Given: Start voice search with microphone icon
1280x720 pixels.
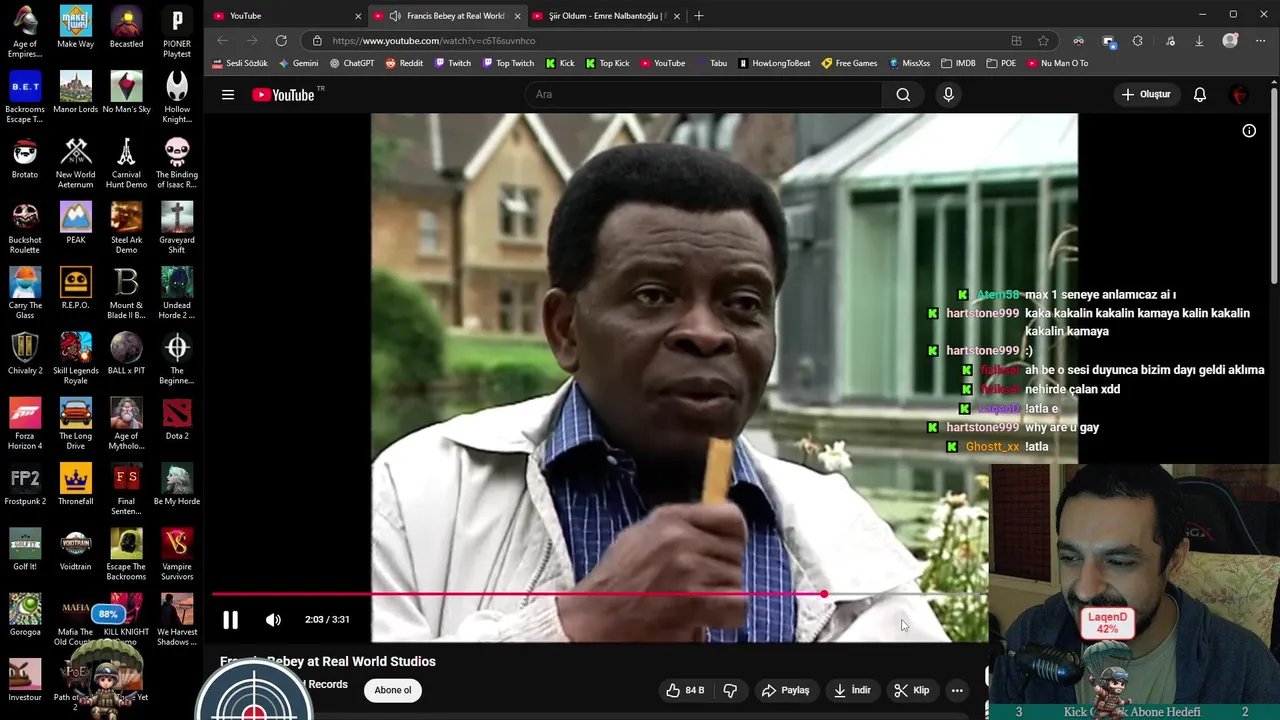Looking at the screenshot, I should (x=948, y=95).
